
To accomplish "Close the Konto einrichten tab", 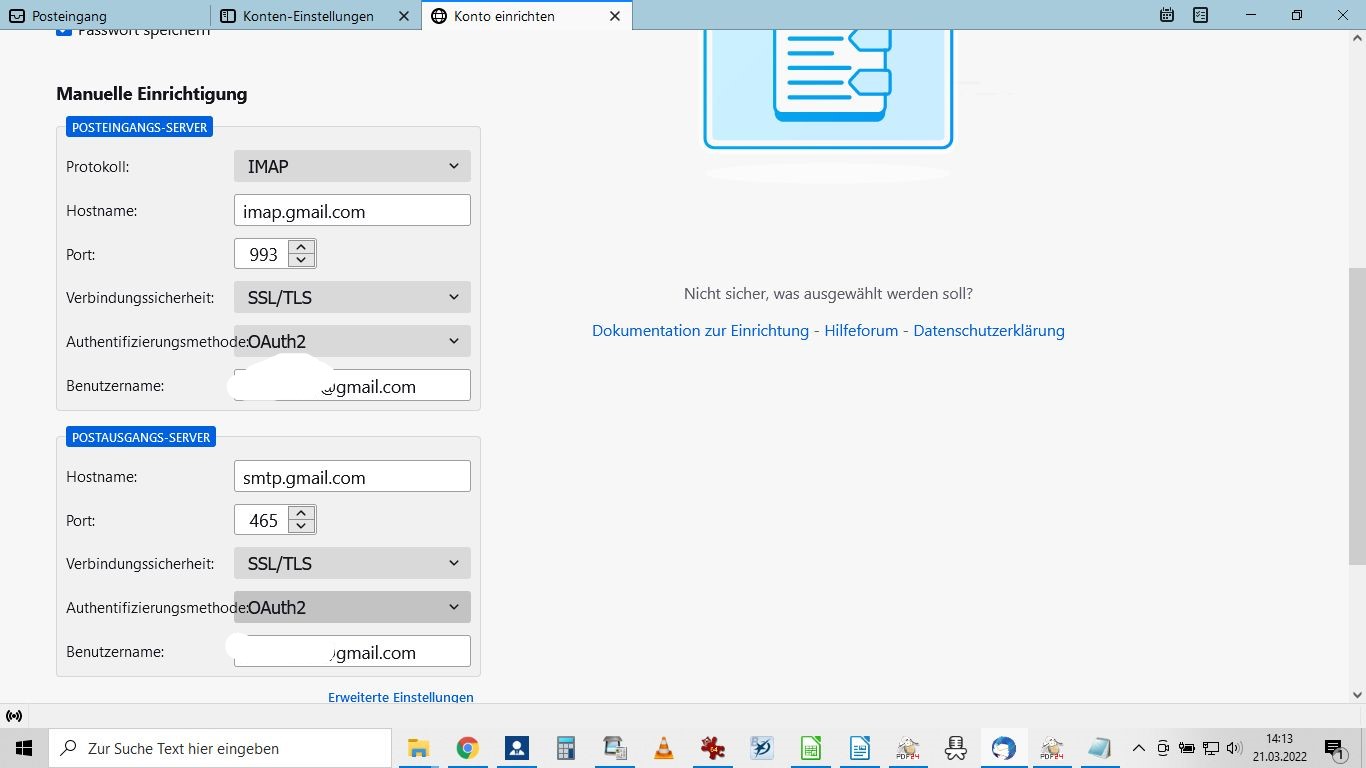I will tap(615, 16).
